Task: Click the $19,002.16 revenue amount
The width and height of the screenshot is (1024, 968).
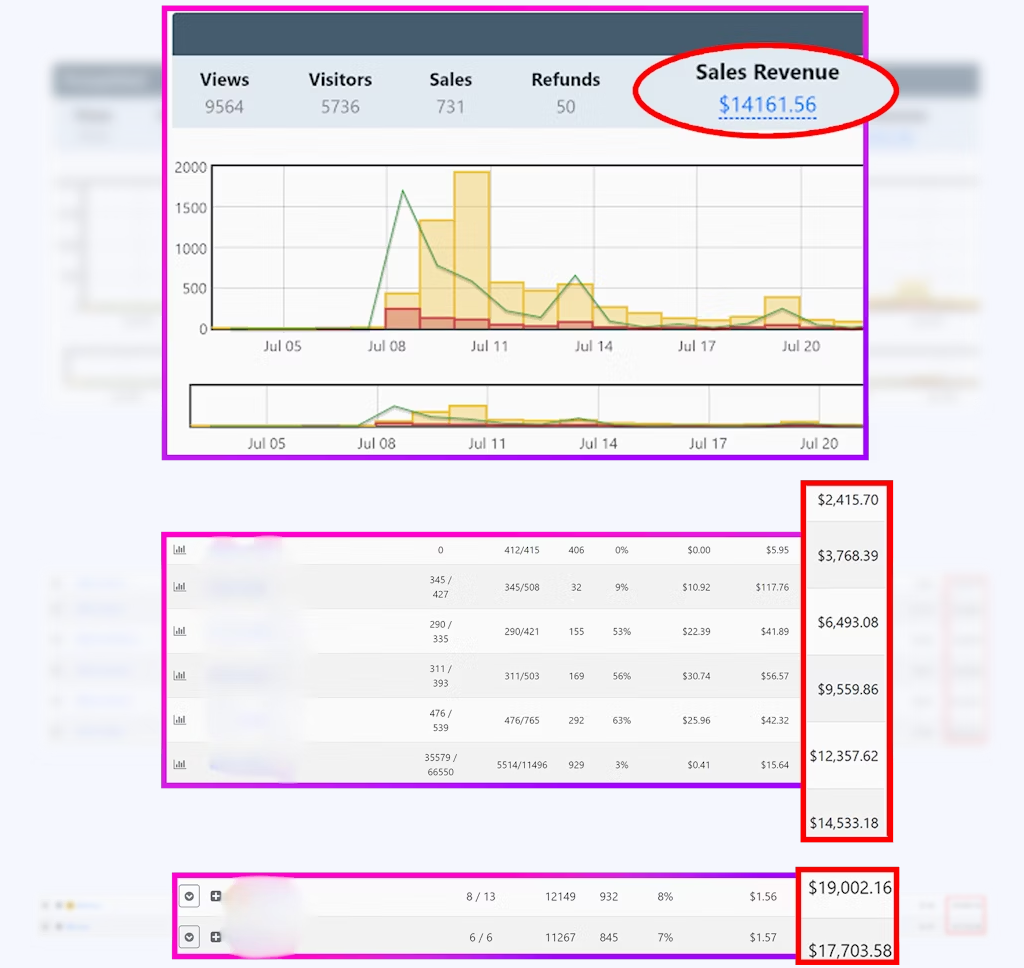Action: 848,888
